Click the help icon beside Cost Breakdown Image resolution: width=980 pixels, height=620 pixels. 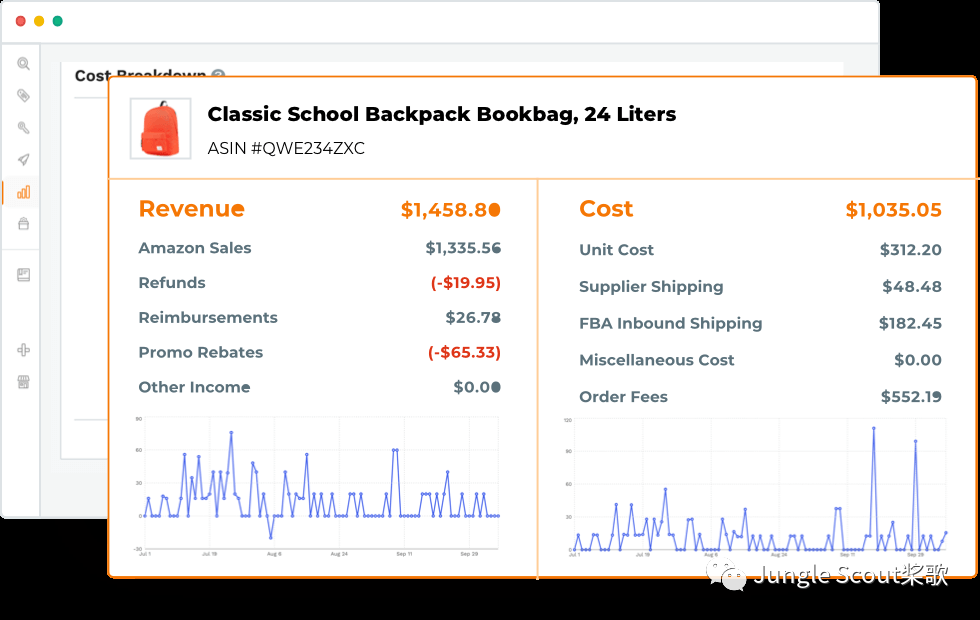pyautogui.click(x=218, y=75)
